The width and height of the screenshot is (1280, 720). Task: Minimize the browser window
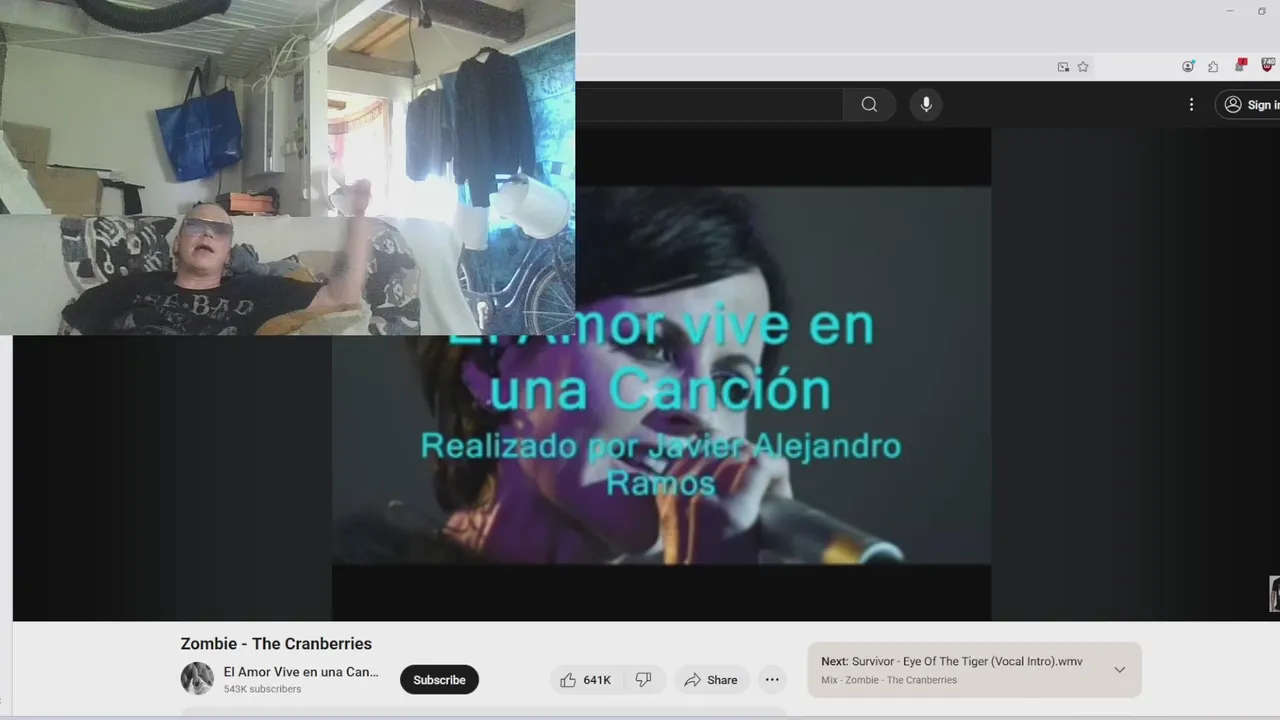[1229, 11]
